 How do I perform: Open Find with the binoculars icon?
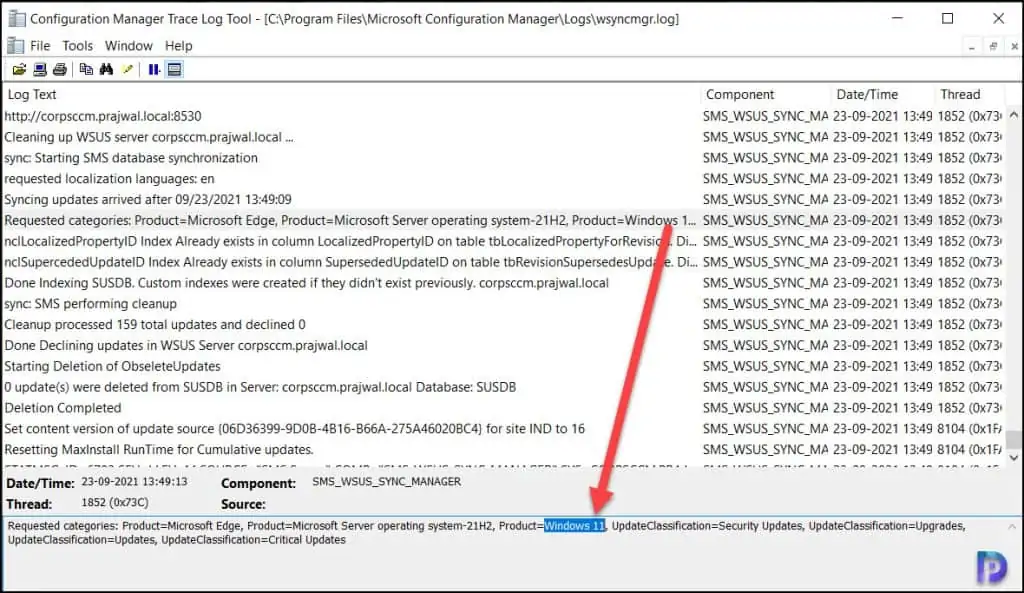coord(106,69)
